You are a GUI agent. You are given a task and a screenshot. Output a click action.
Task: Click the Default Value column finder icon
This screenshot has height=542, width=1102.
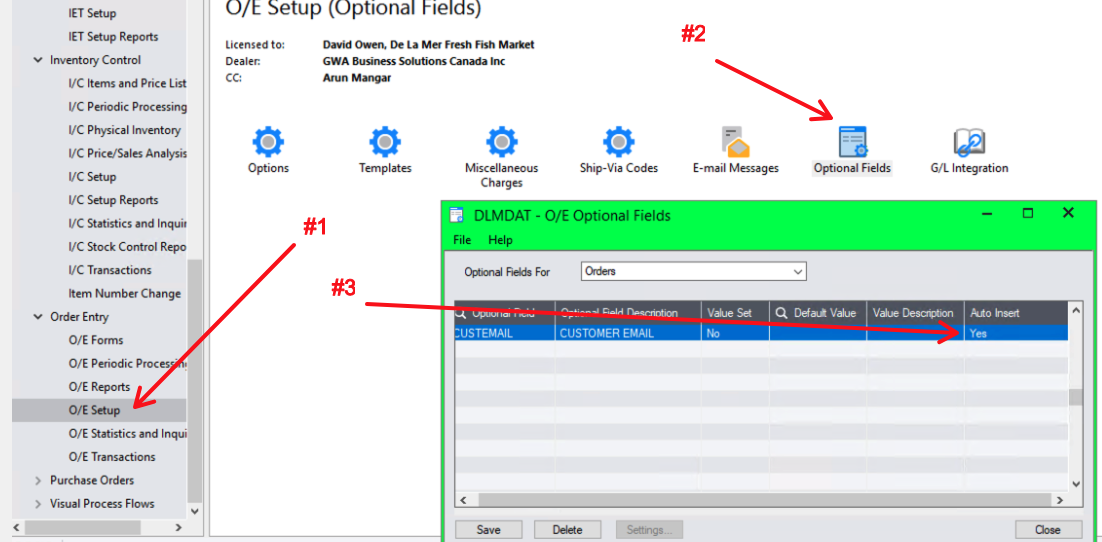781,313
